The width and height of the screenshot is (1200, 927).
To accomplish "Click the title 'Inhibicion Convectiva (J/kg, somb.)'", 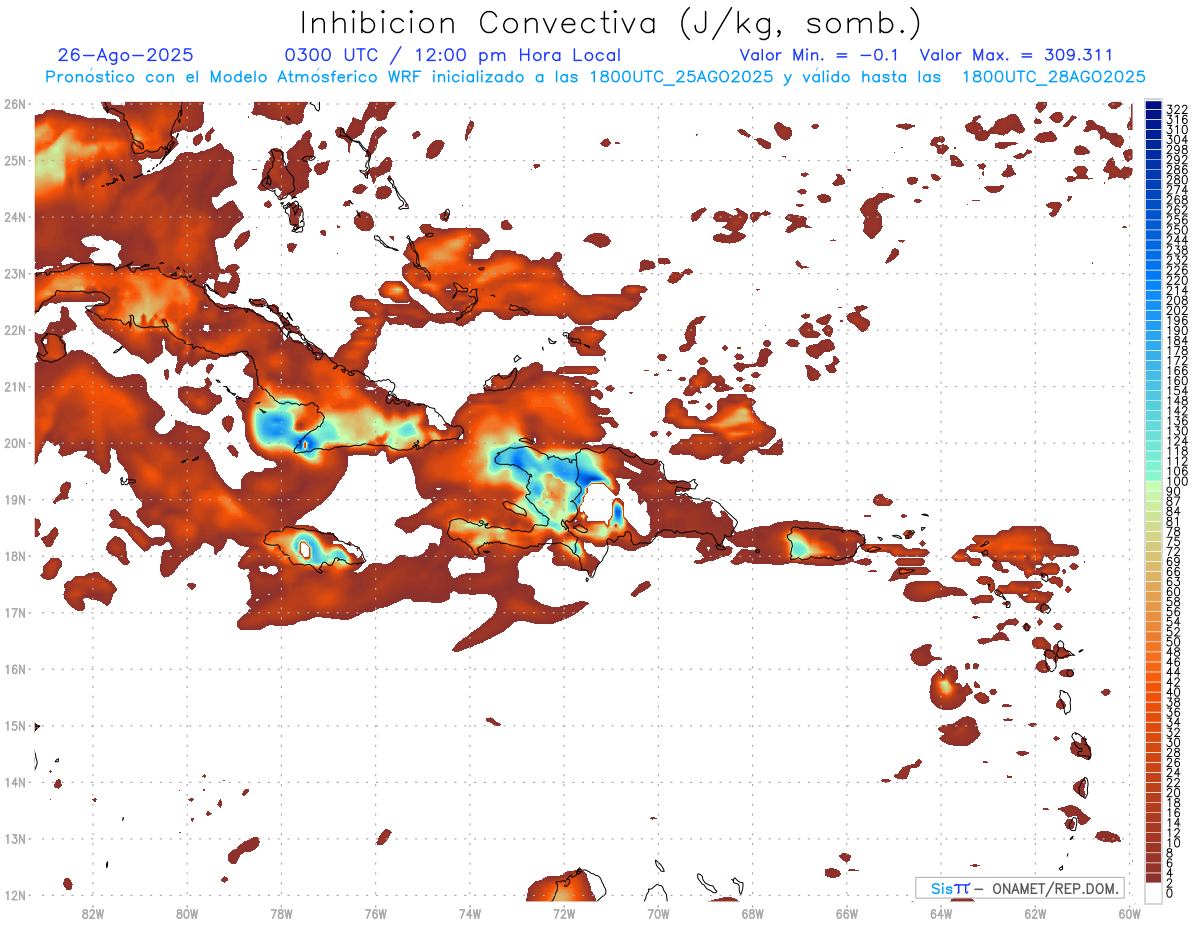I will pyautogui.click(x=611, y=23).
